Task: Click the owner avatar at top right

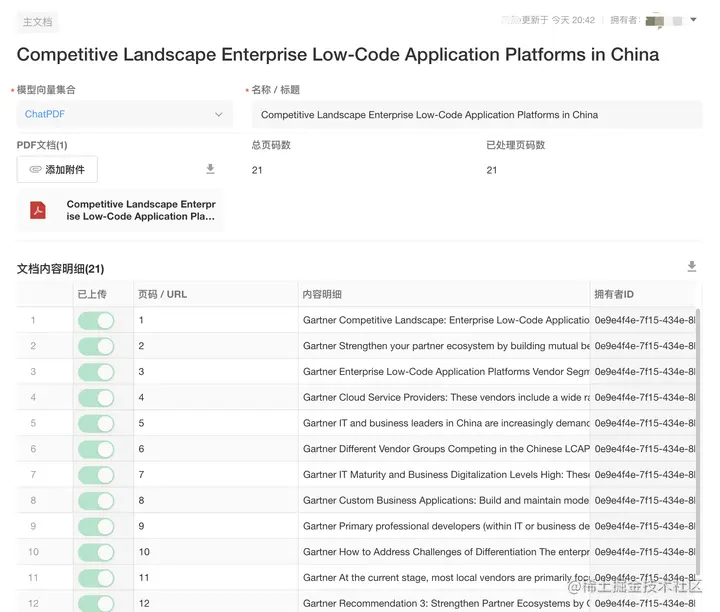Action: tap(654, 21)
